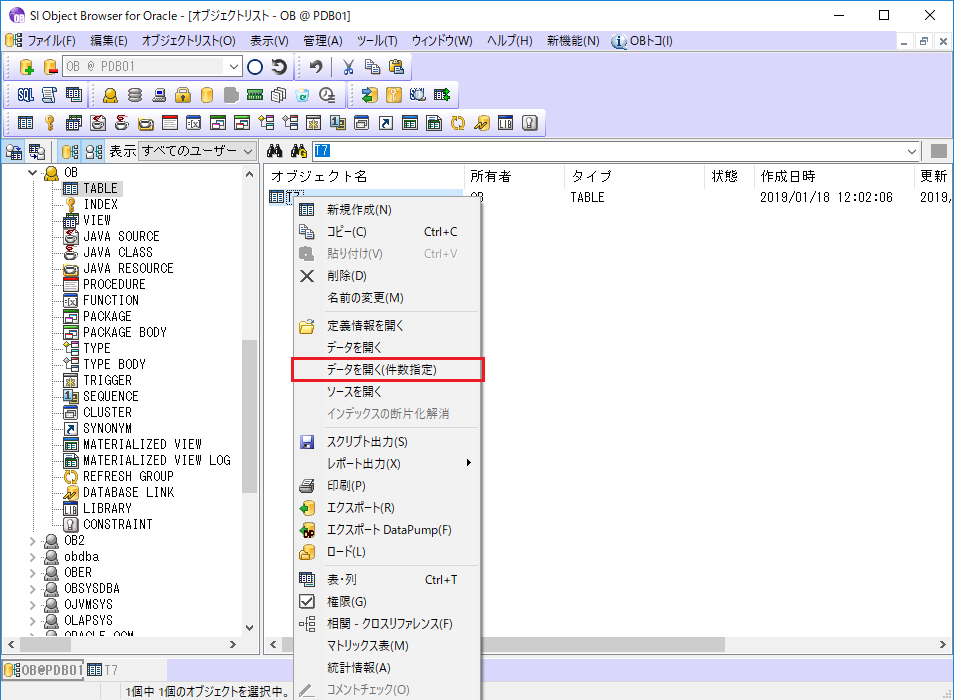Click the scissors cut icon

[x=348, y=67]
